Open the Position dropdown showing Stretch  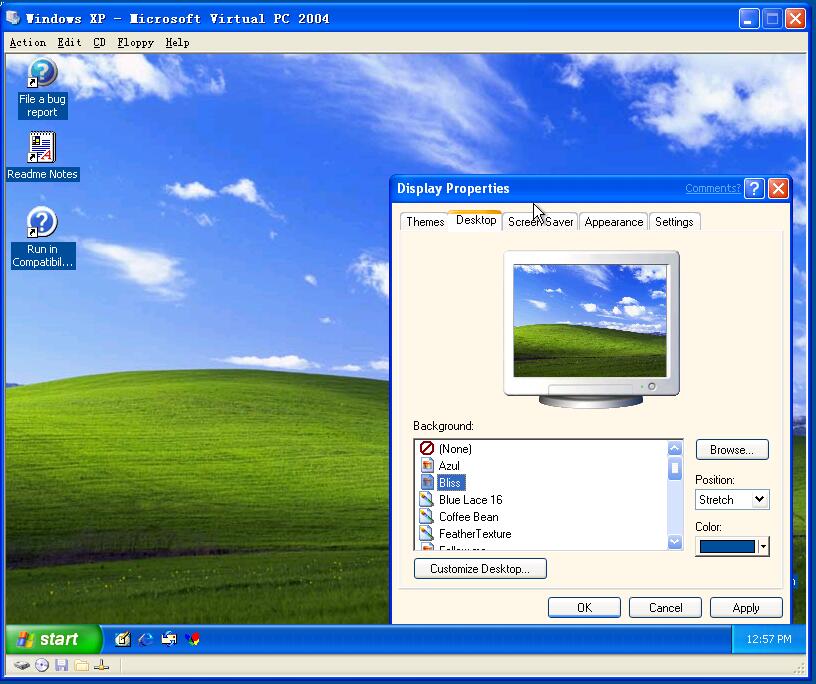(732, 500)
